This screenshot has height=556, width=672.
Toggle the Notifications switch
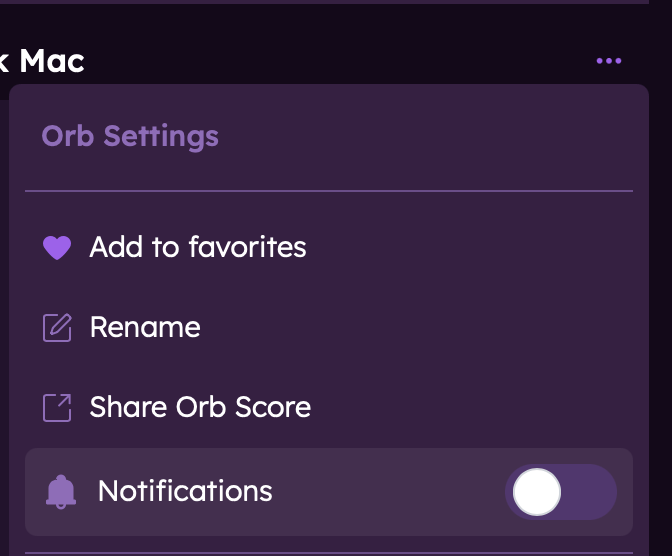pos(560,492)
